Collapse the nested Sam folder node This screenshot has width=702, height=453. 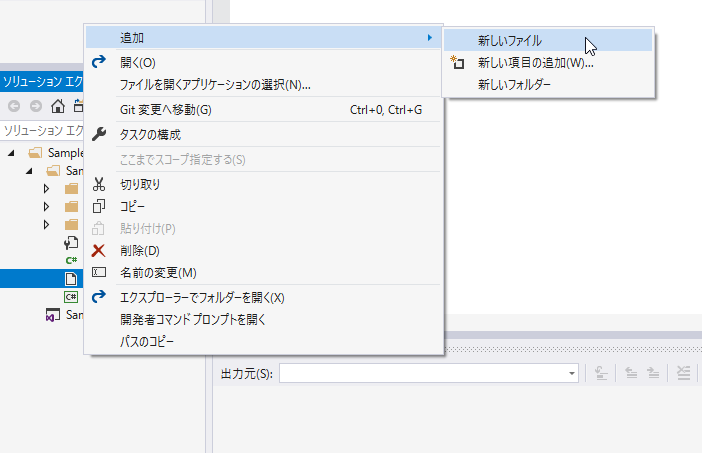tap(29, 171)
